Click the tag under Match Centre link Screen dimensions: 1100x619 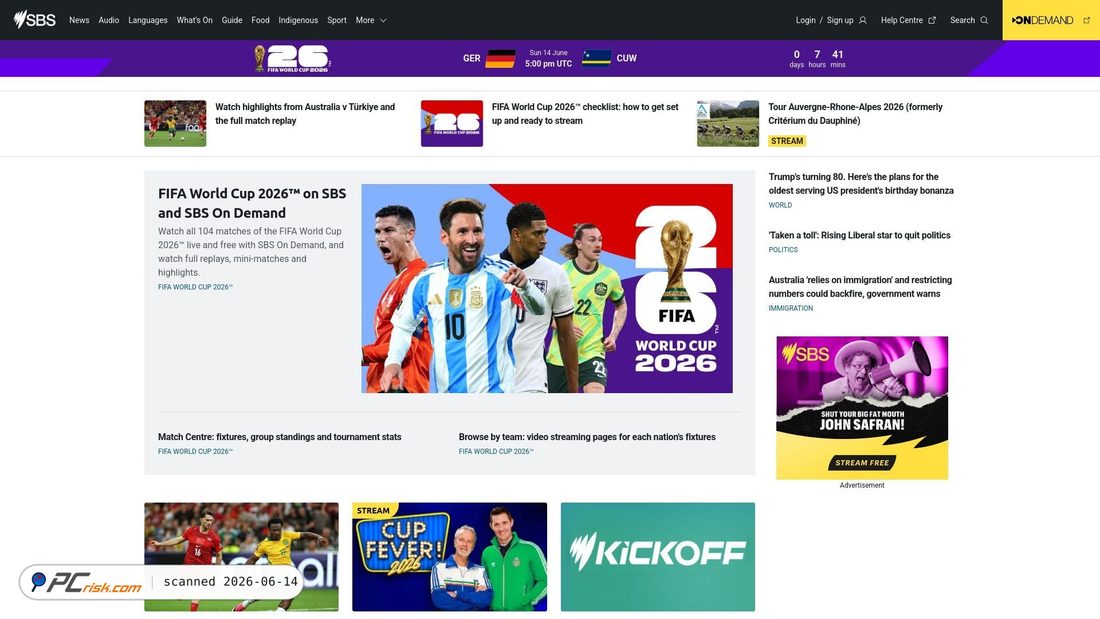point(195,451)
